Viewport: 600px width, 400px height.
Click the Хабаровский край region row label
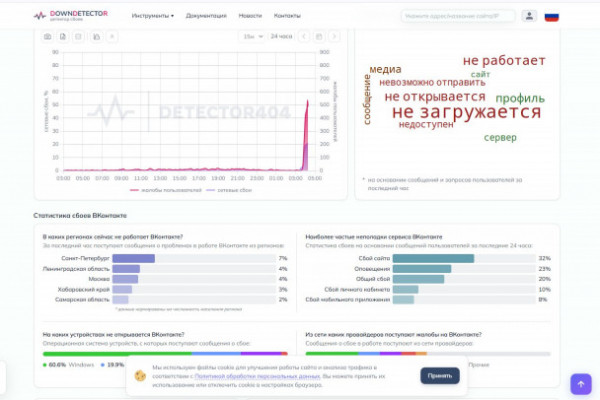pos(83,289)
